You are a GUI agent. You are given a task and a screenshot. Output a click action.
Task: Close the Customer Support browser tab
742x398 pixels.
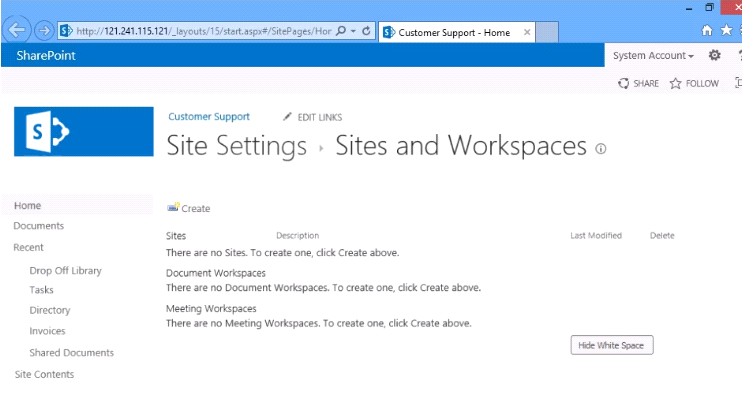click(x=527, y=32)
